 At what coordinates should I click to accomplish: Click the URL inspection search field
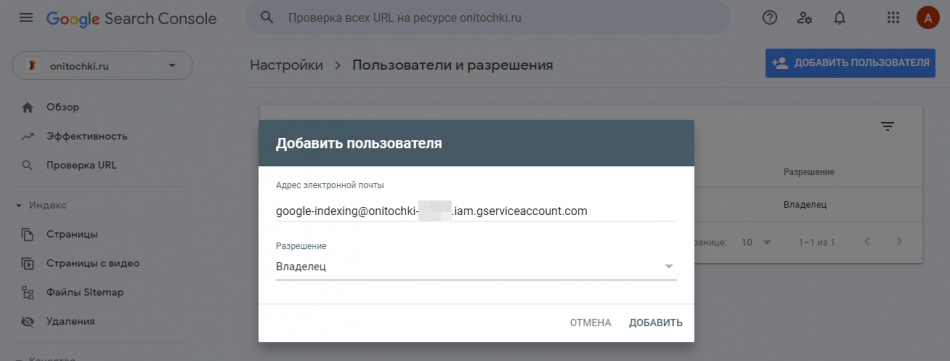coord(488,18)
